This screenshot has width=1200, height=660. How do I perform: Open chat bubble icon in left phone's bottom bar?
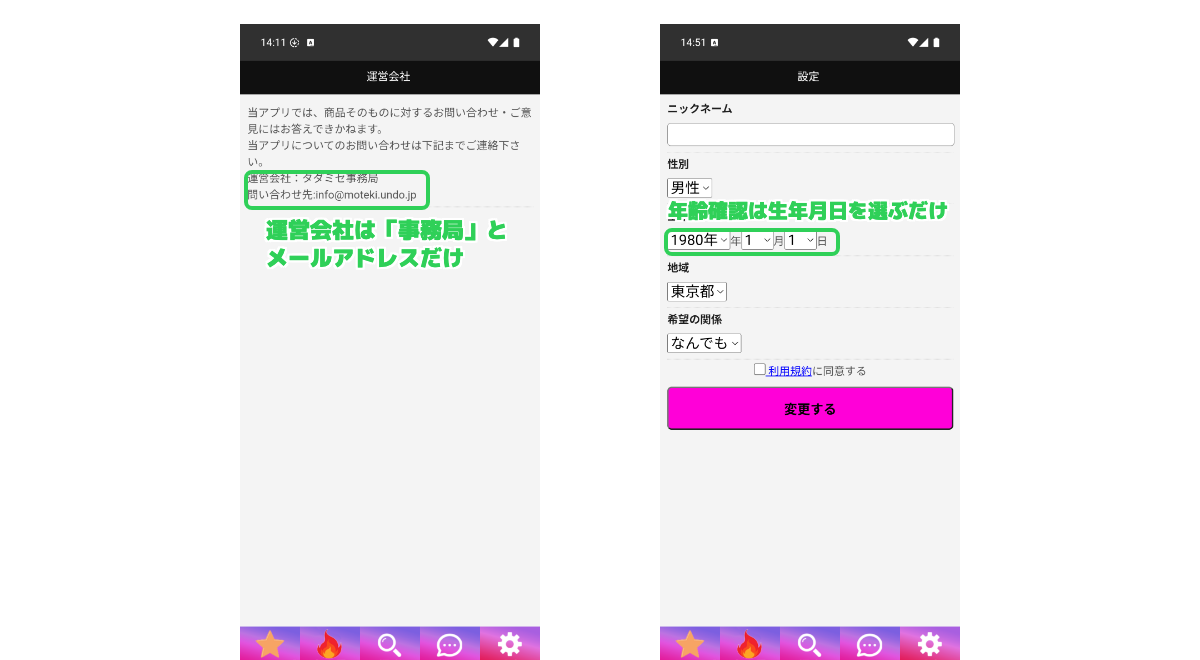point(450,645)
